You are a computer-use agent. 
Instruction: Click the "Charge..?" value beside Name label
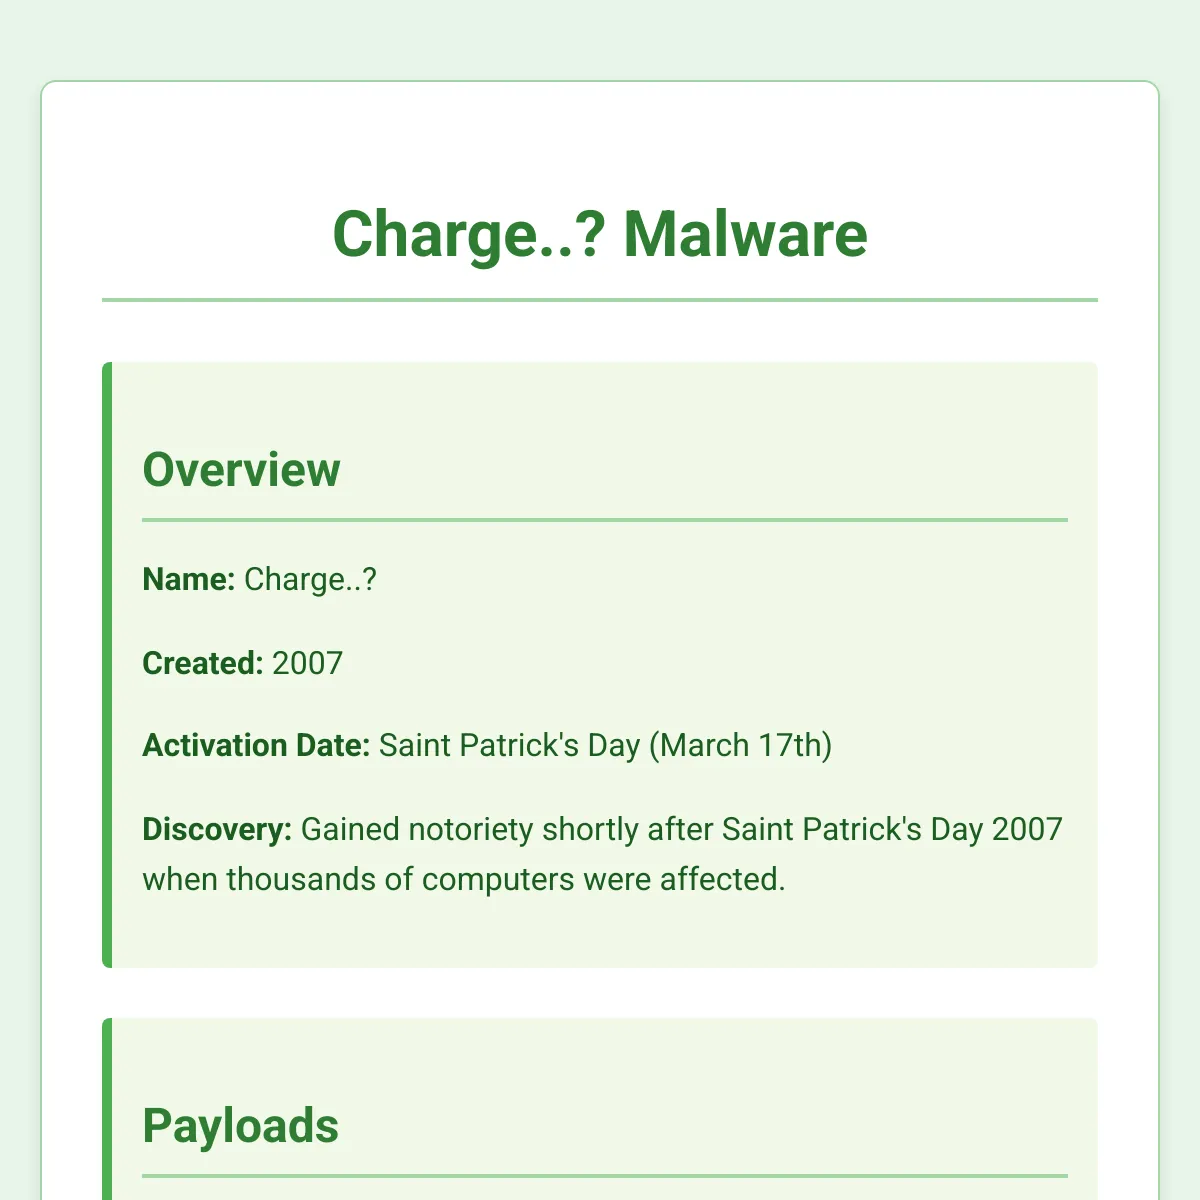[x=310, y=580]
